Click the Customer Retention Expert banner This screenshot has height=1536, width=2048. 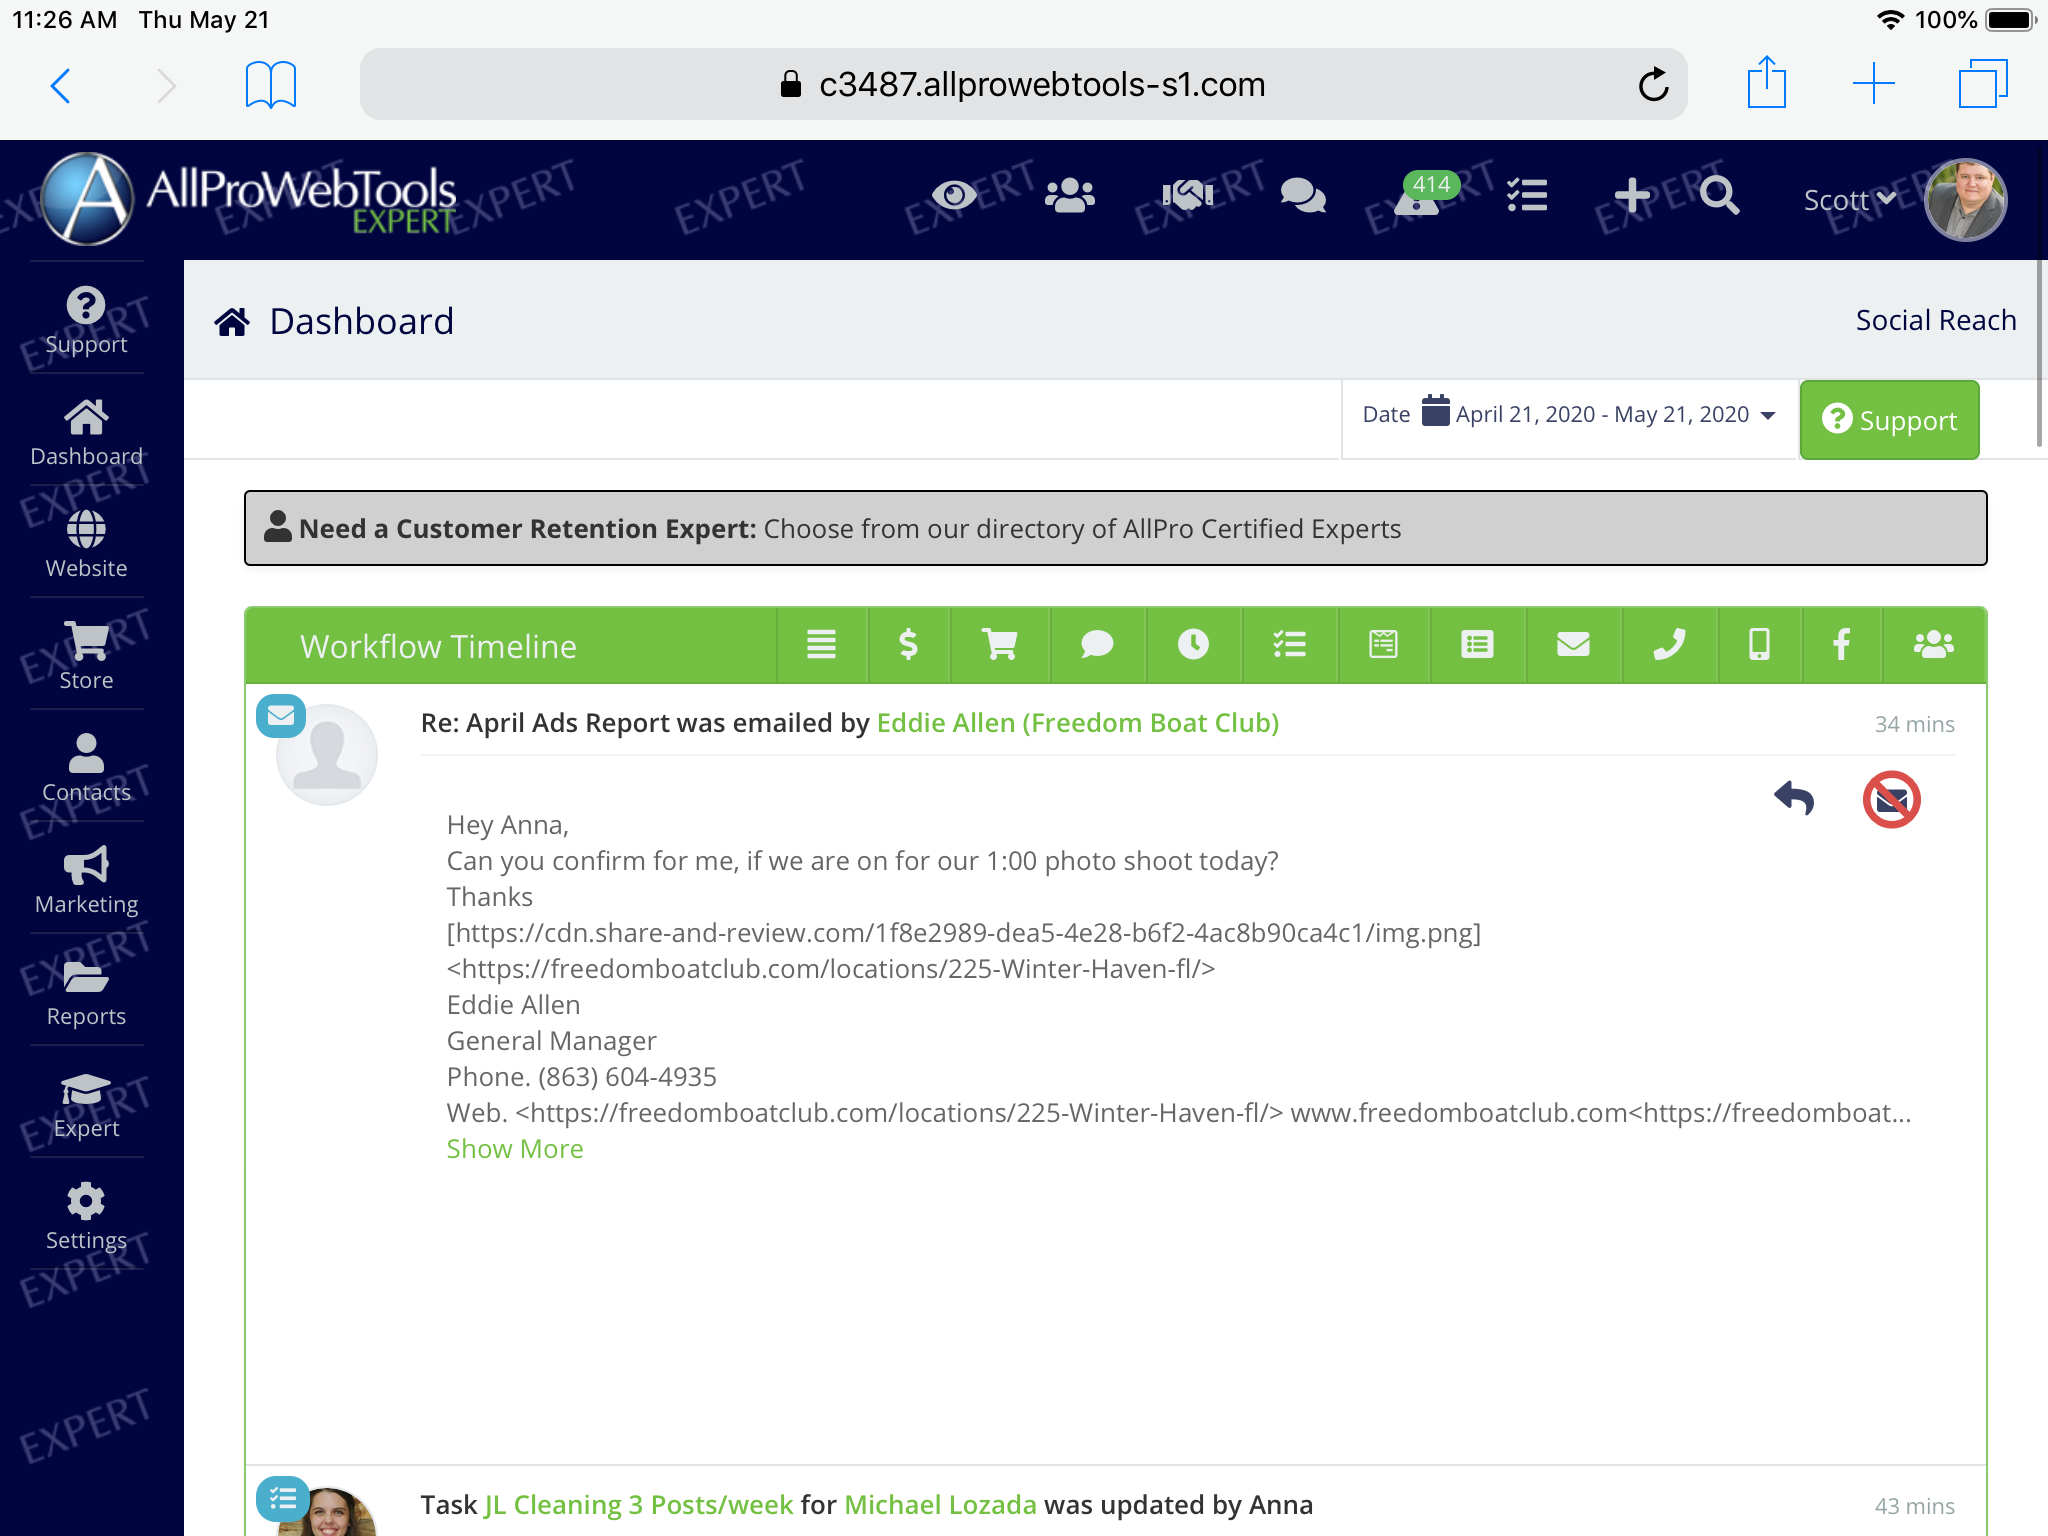click(x=1115, y=528)
